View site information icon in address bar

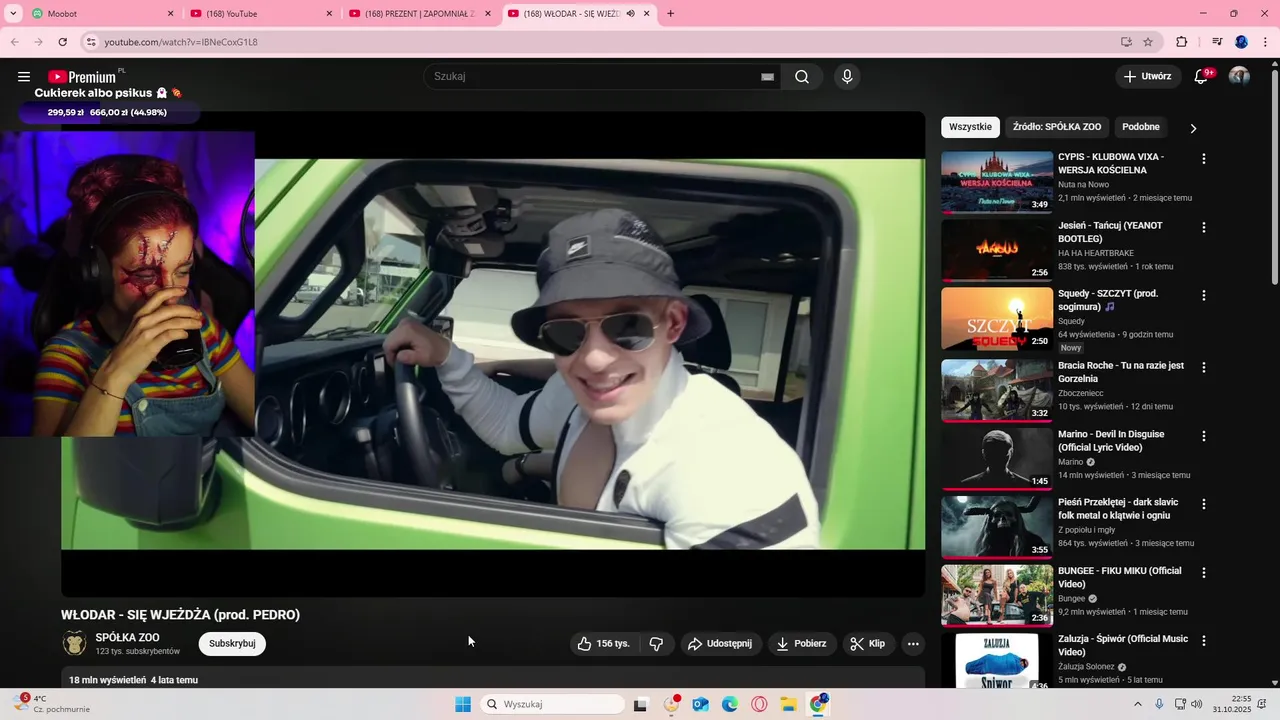(91, 42)
